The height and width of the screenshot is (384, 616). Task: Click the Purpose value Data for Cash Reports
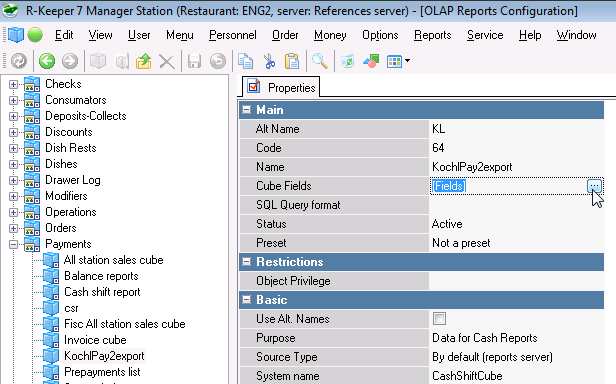tap(485, 338)
